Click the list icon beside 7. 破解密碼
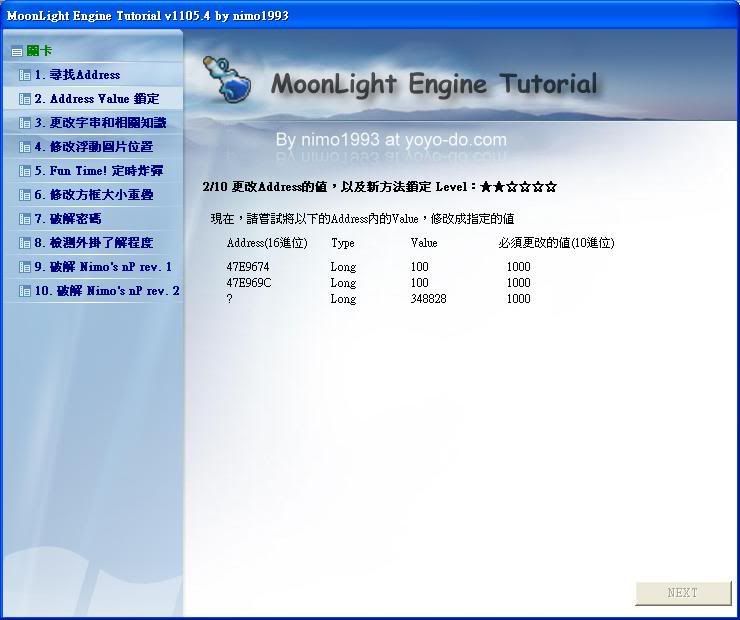 click(x=25, y=219)
